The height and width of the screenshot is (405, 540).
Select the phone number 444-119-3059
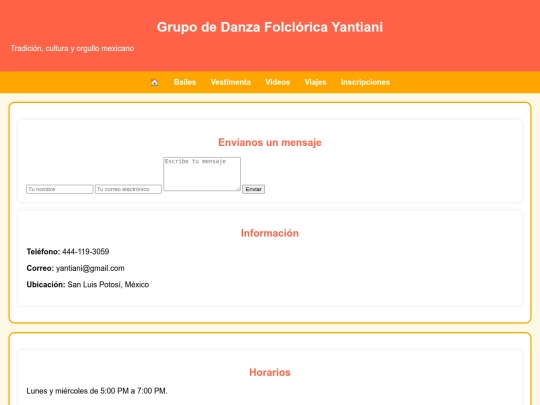click(86, 252)
